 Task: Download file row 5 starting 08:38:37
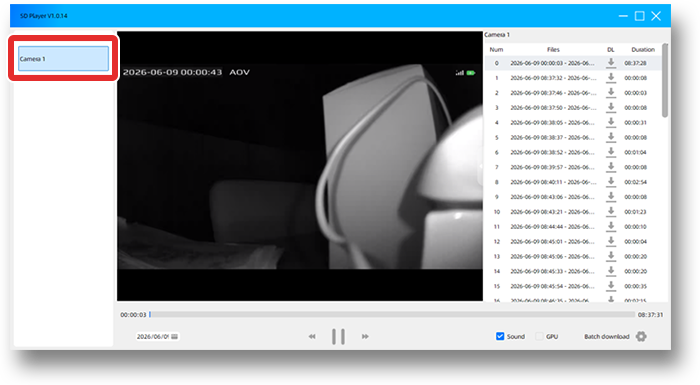click(611, 137)
